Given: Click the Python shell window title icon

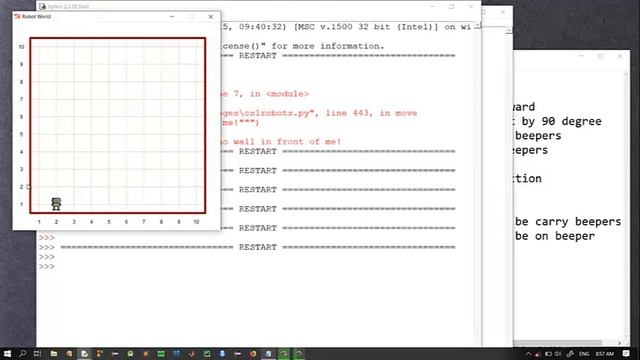Looking at the screenshot, I should (42, 6).
